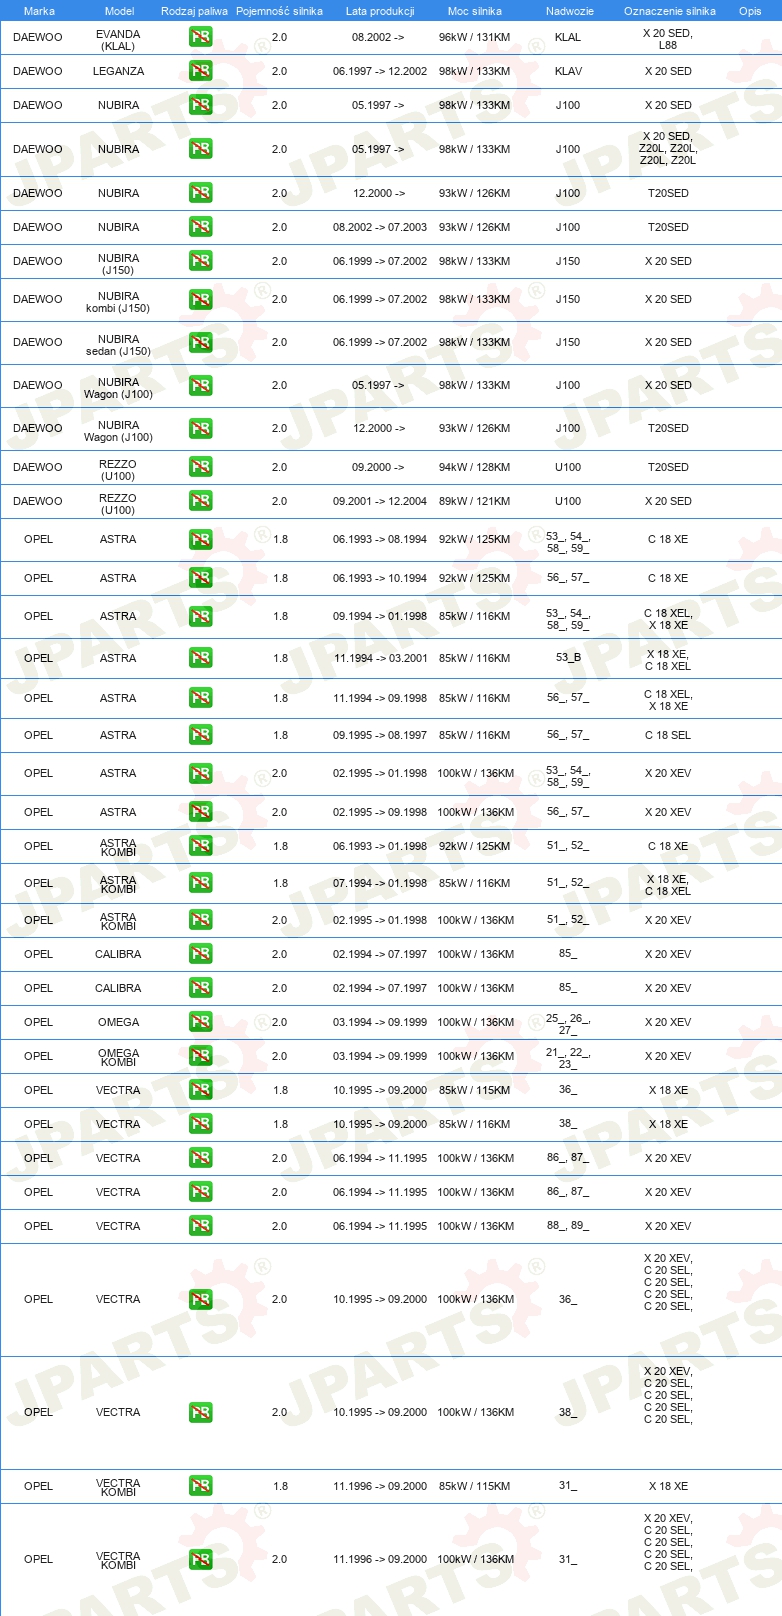Click fuel icon for Rezzo (U100) 09.2001 -> 12.2004

pos(200,501)
